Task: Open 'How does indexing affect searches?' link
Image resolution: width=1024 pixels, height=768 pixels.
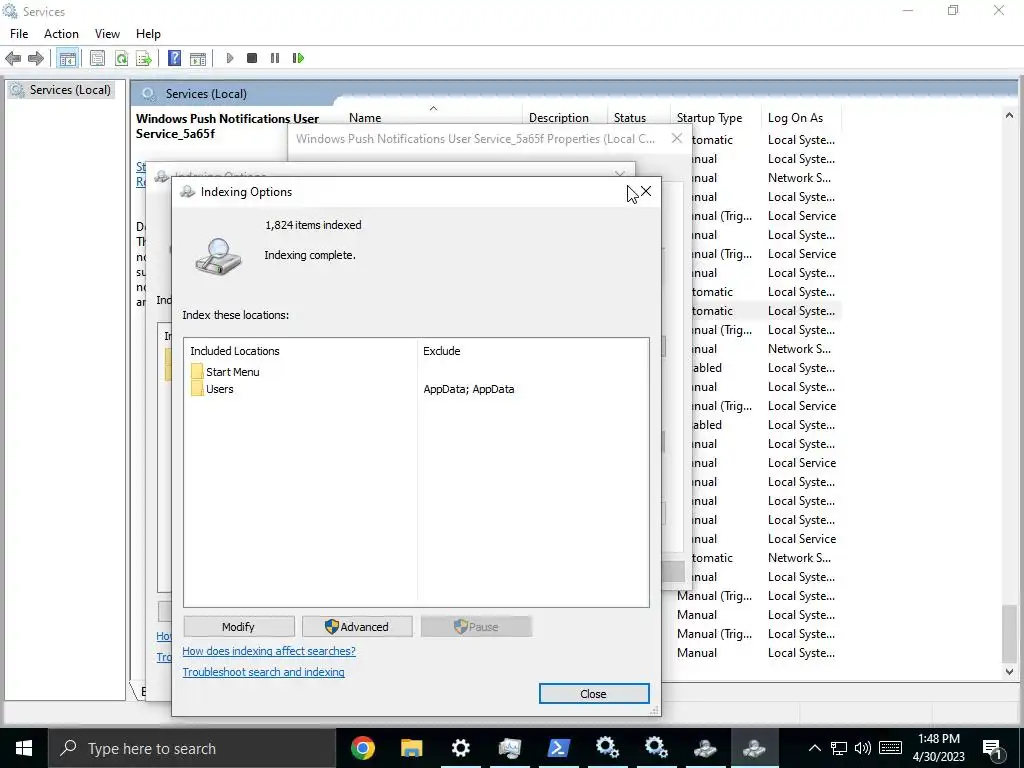Action: [269, 651]
